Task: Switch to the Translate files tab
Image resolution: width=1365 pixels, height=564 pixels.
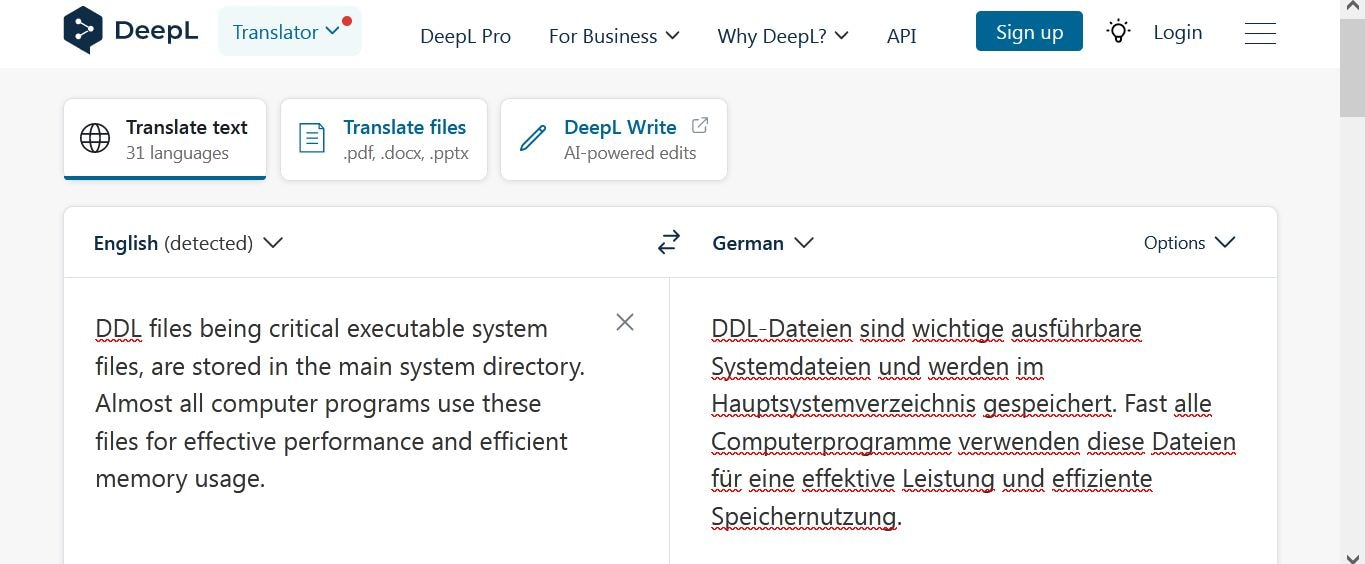Action: pyautogui.click(x=384, y=139)
